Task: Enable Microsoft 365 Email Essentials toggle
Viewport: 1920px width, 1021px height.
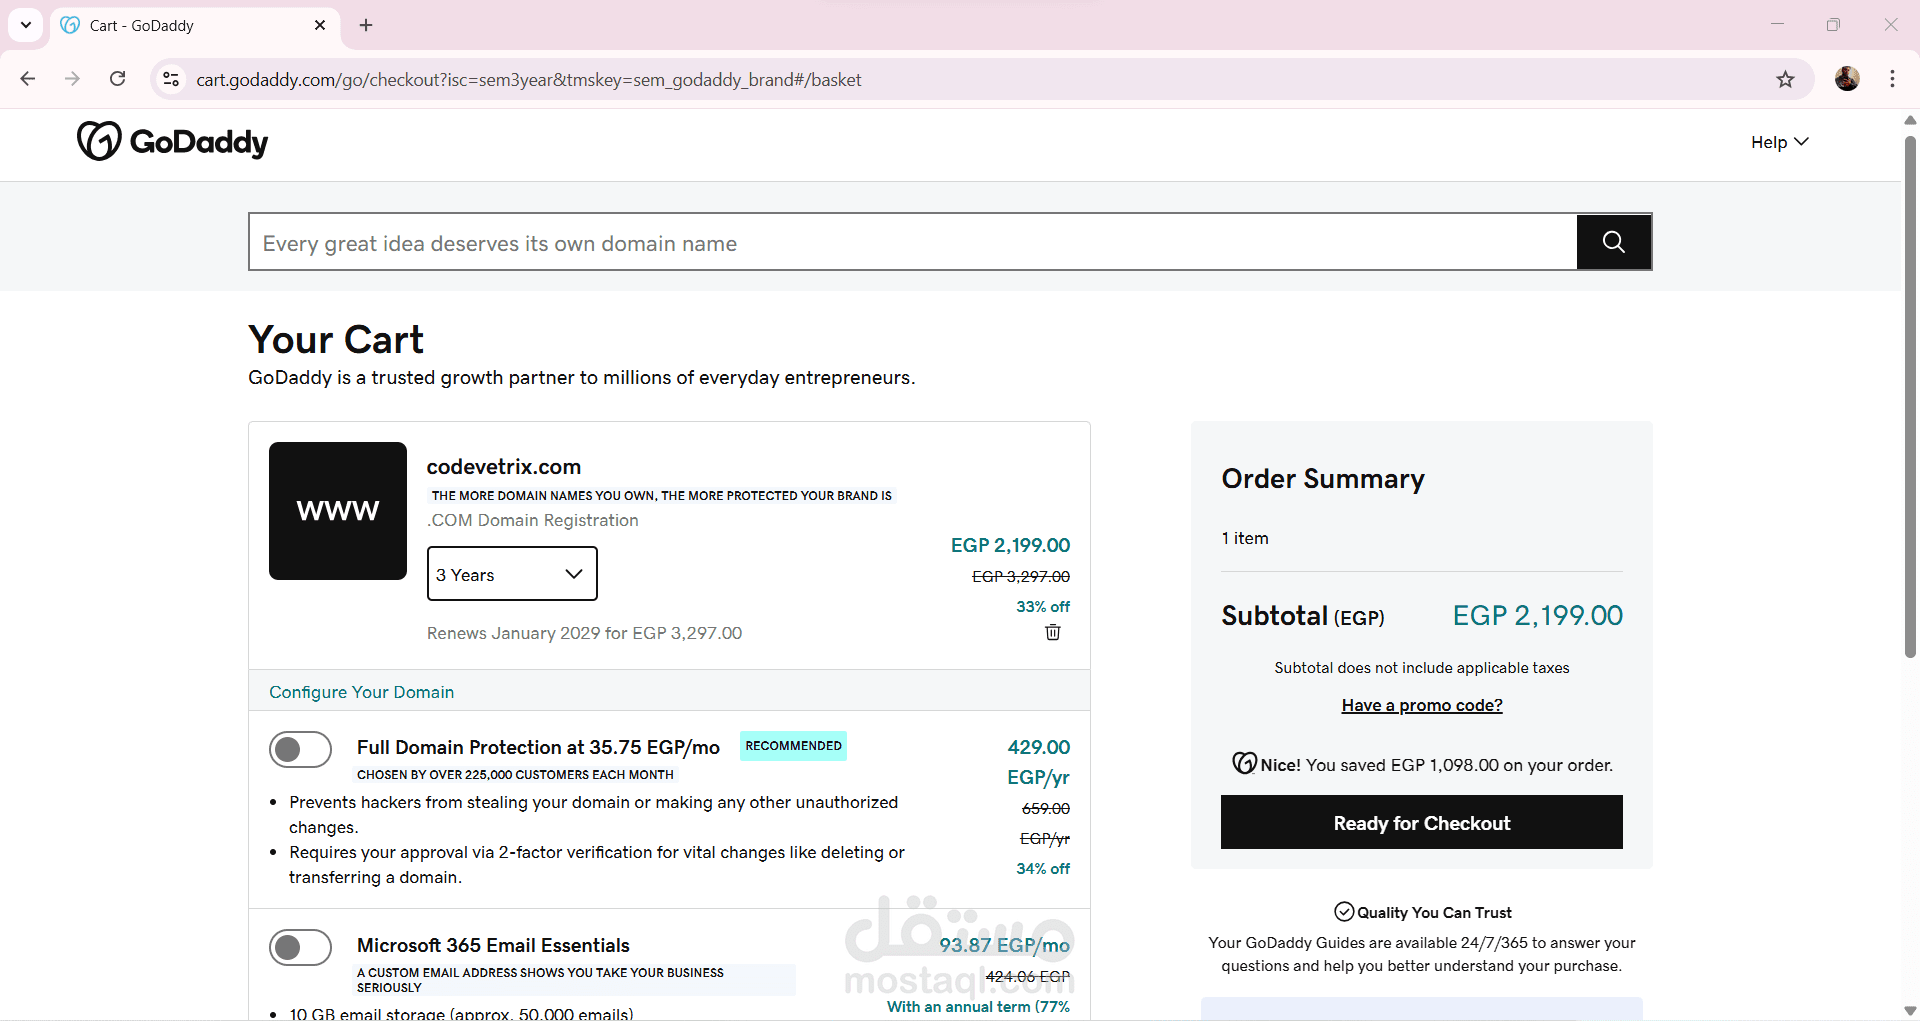Action: pos(300,947)
